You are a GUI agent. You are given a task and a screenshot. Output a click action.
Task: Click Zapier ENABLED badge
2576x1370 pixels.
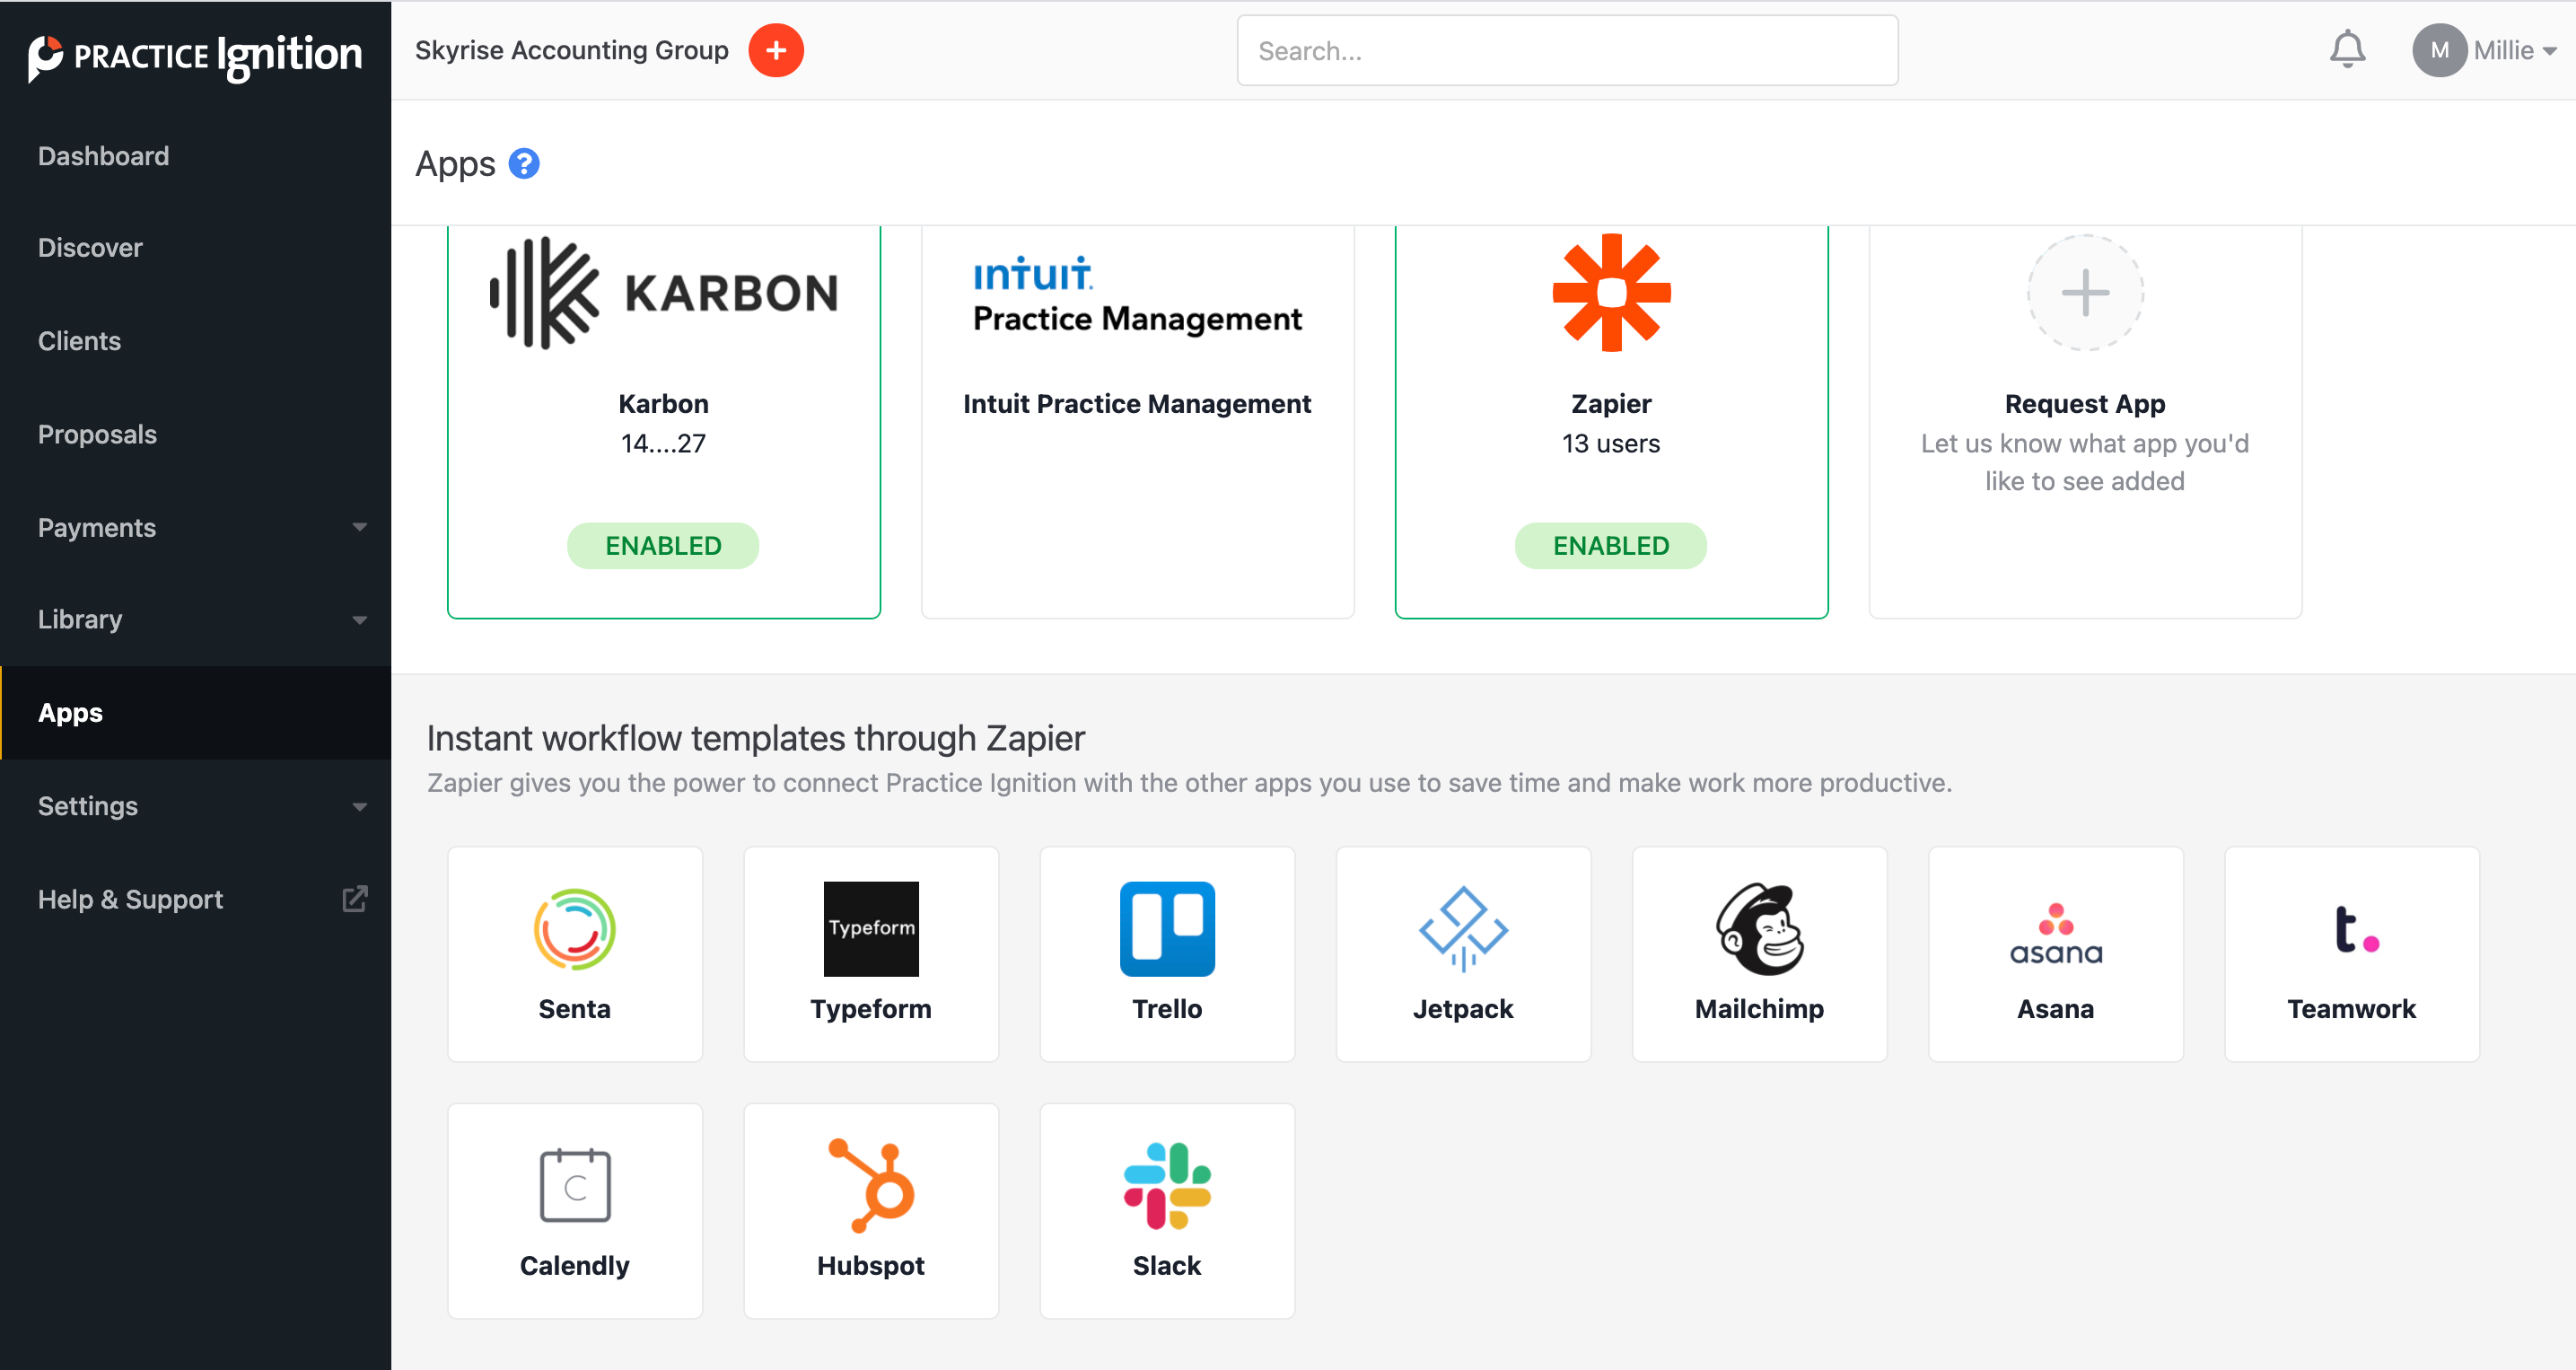pos(1611,545)
